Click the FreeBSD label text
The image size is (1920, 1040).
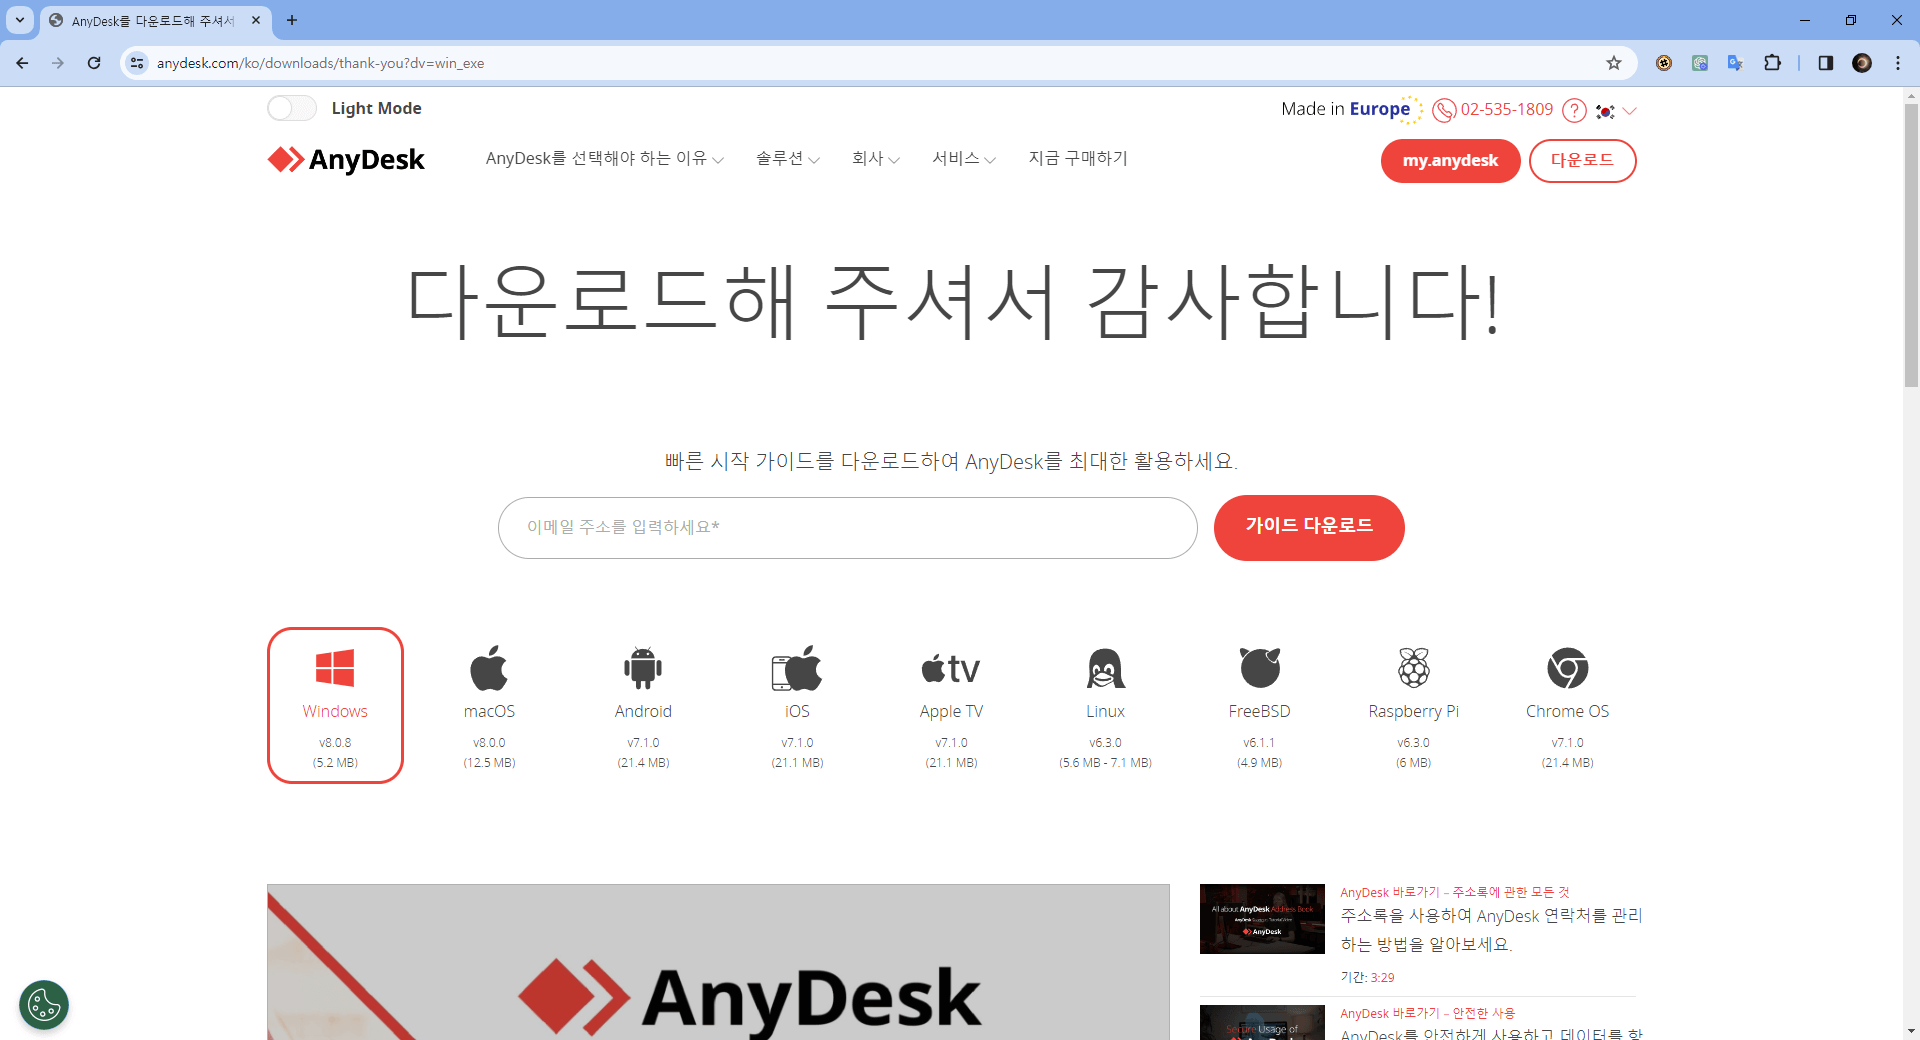point(1259,711)
